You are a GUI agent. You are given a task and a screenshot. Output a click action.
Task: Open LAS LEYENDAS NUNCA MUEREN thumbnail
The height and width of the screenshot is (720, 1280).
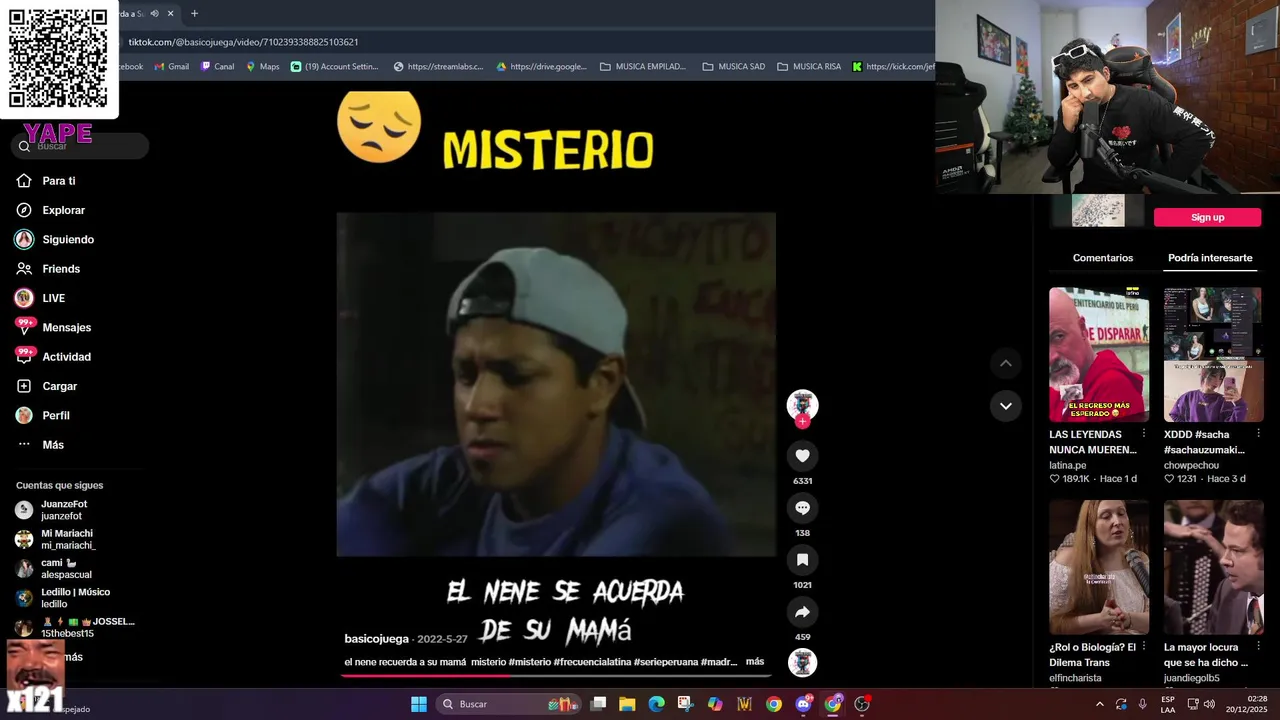pyautogui.click(x=1099, y=355)
